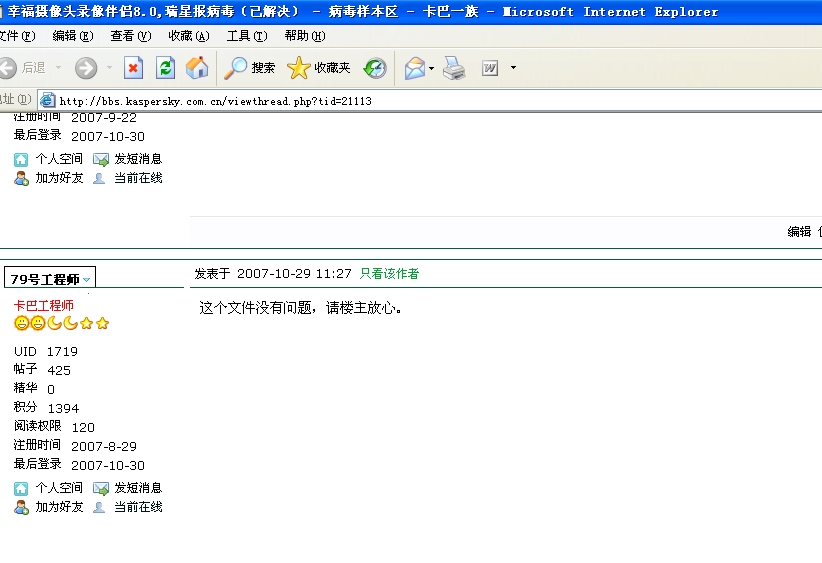The height and width of the screenshot is (563, 822).
Task: Refresh the page with green arrows icon
Action: 165,68
